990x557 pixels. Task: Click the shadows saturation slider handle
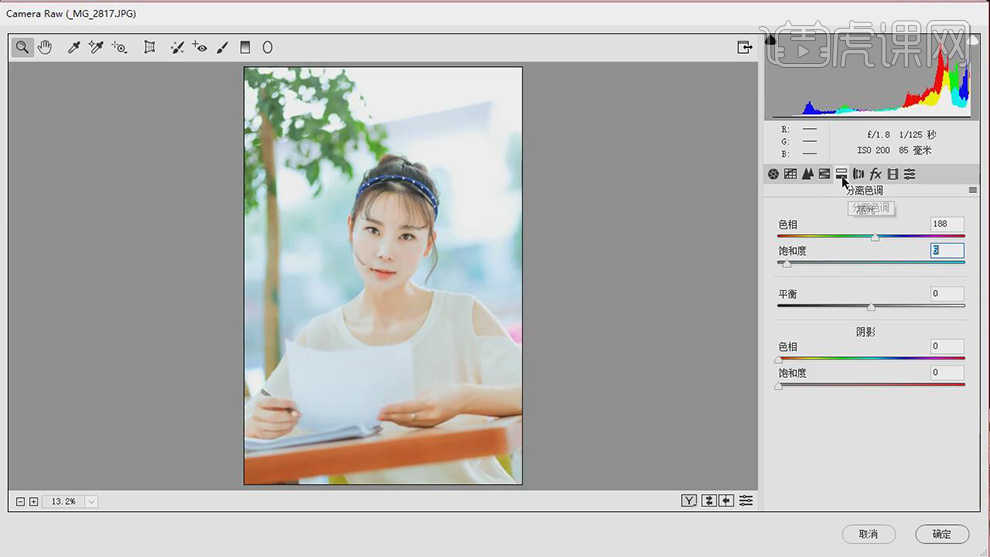(x=778, y=386)
